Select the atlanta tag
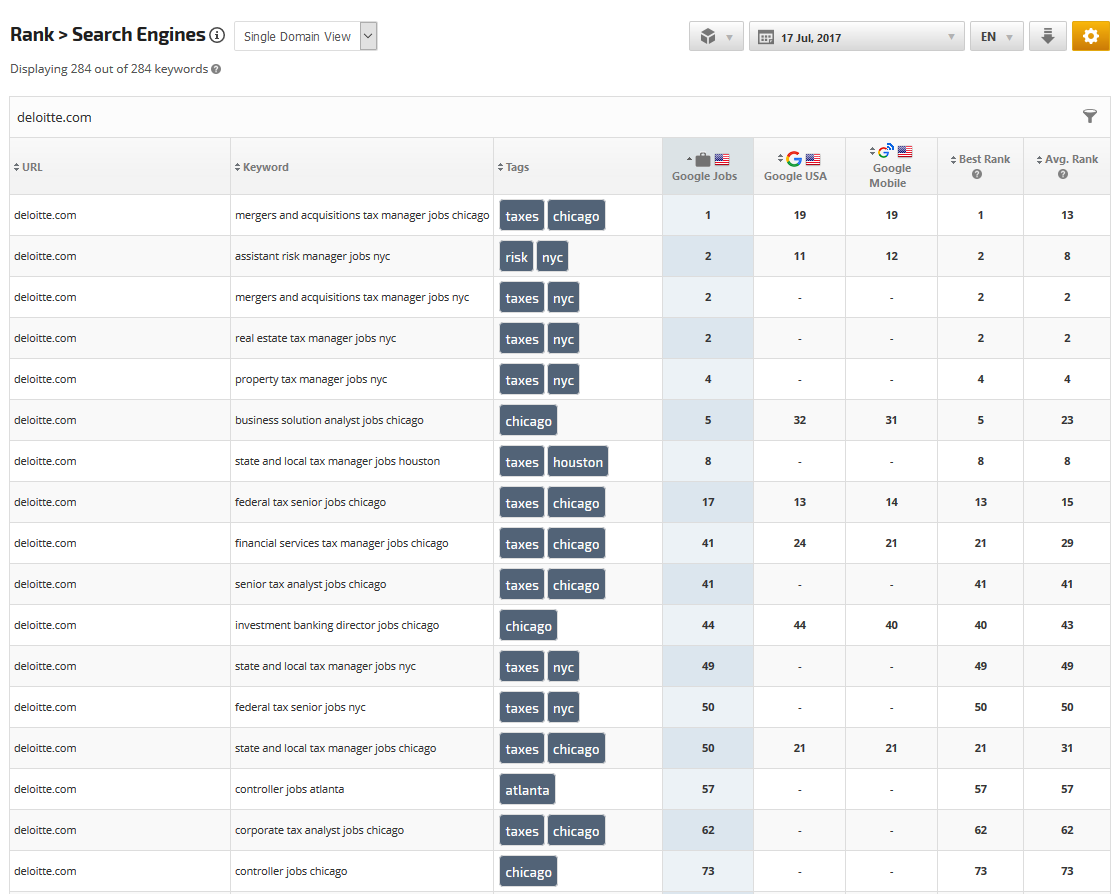The image size is (1120, 894). click(527, 790)
